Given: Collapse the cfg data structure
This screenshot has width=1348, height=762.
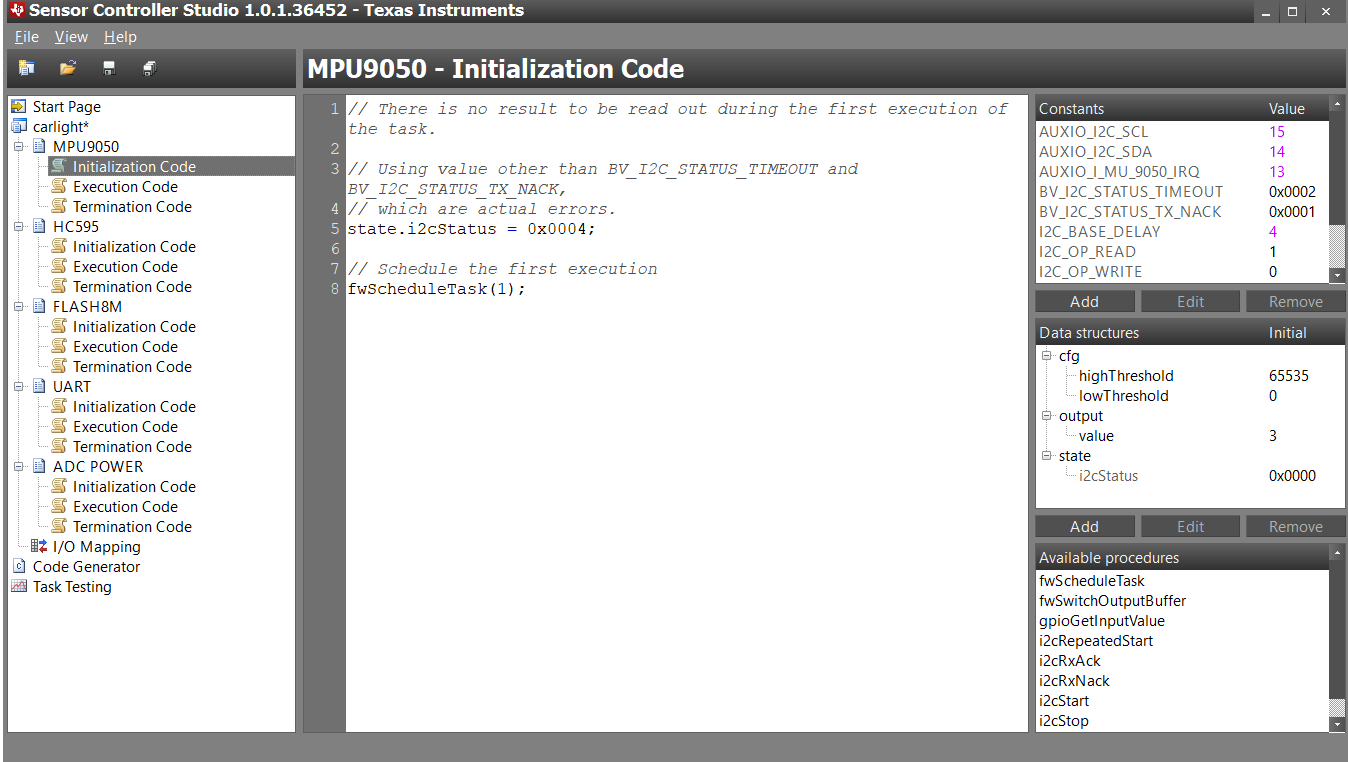Looking at the screenshot, I should point(1047,356).
